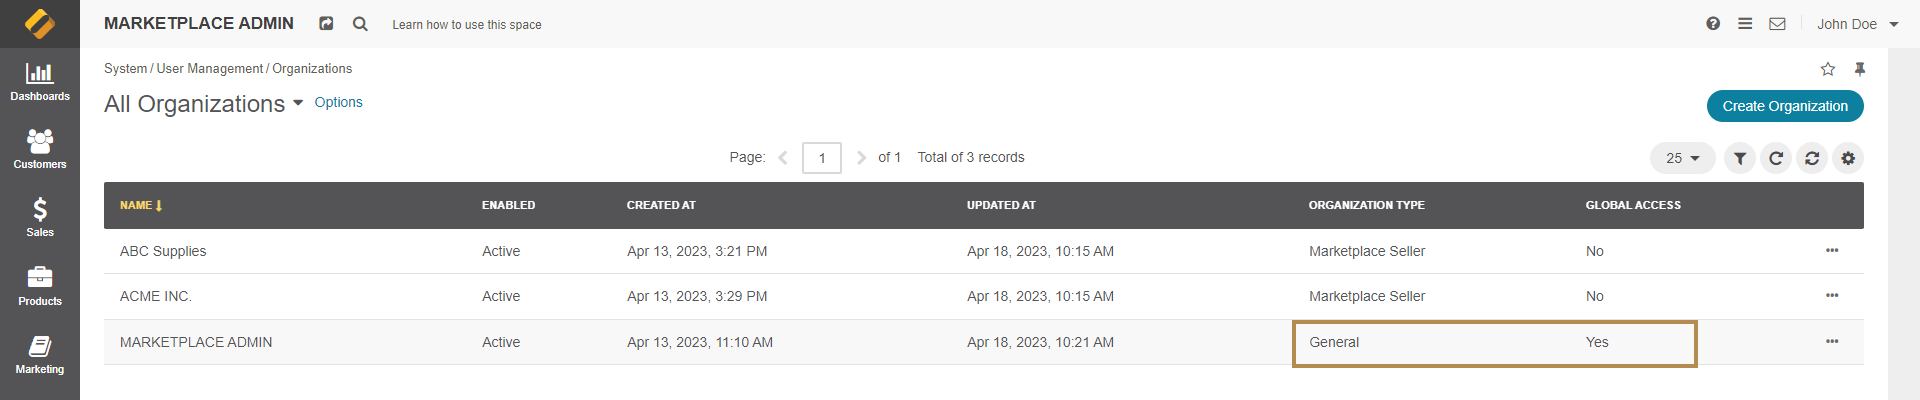1920x400 pixels.
Task: Open the Marketing sidebar menu
Action: coord(40,355)
